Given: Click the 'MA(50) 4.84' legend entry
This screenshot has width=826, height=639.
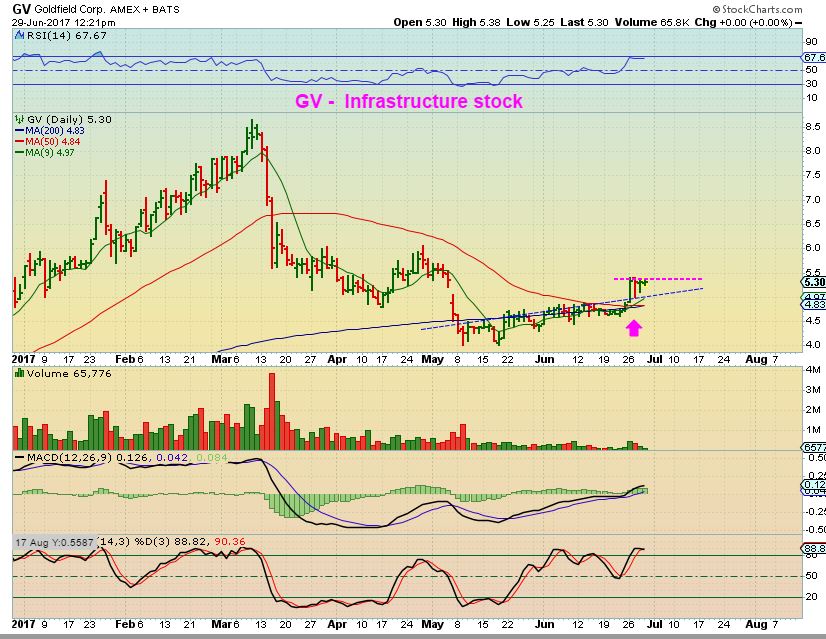Looking at the screenshot, I should click(x=53, y=142).
